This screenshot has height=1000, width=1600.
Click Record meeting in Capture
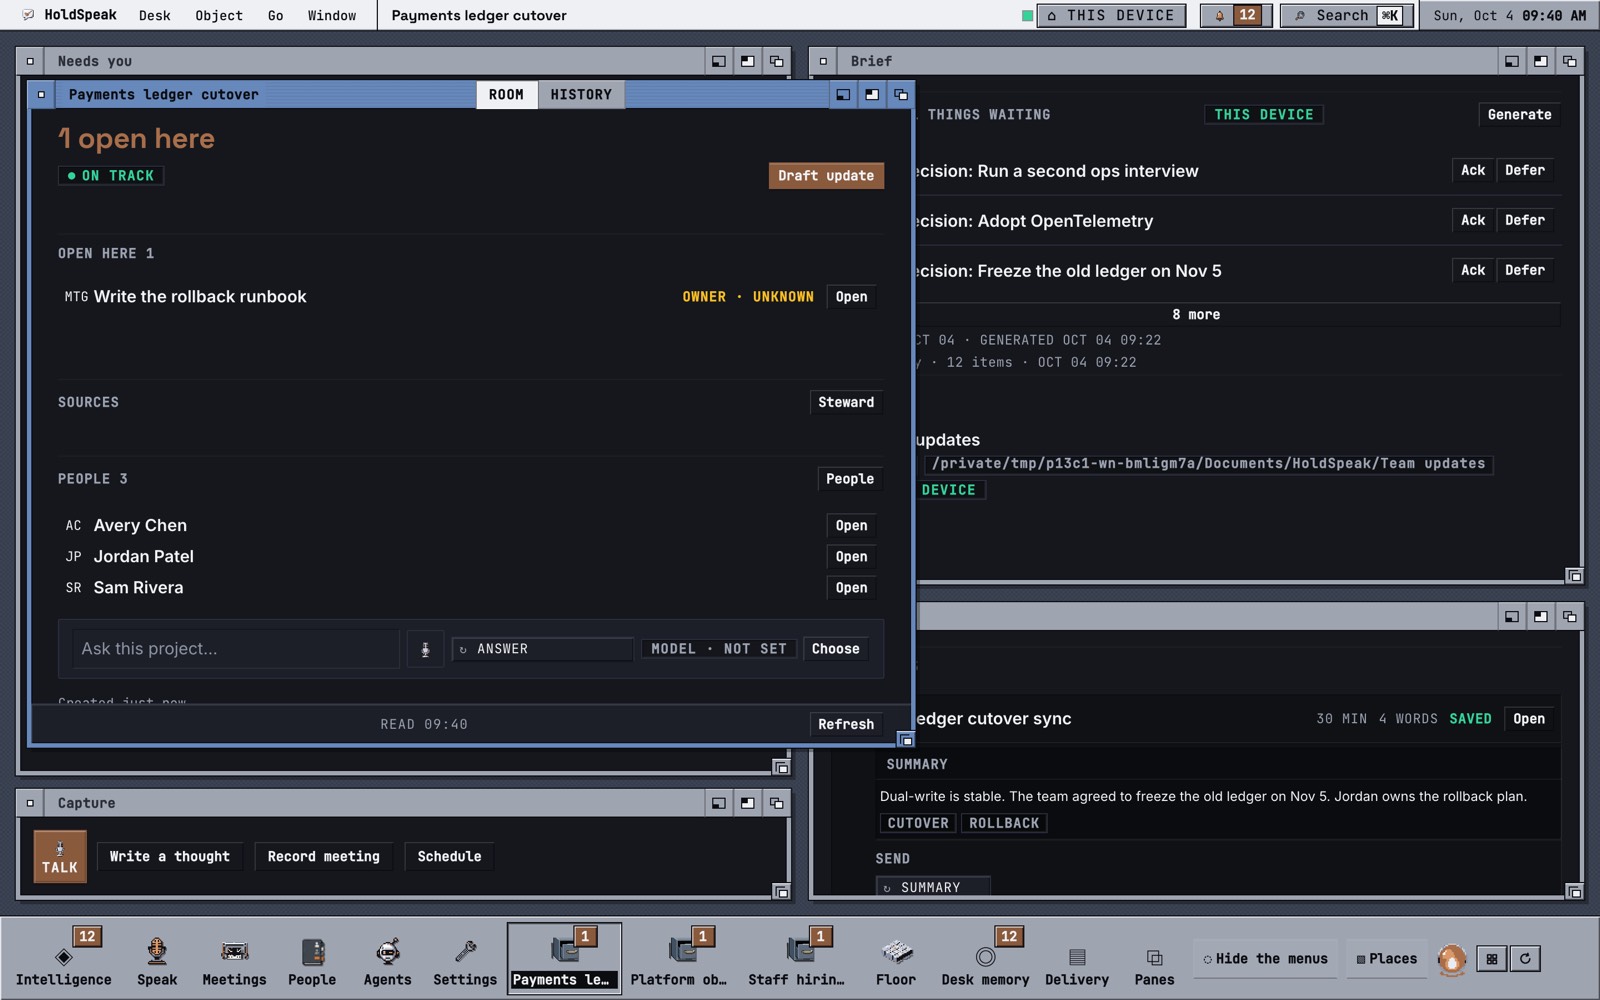[324, 857]
